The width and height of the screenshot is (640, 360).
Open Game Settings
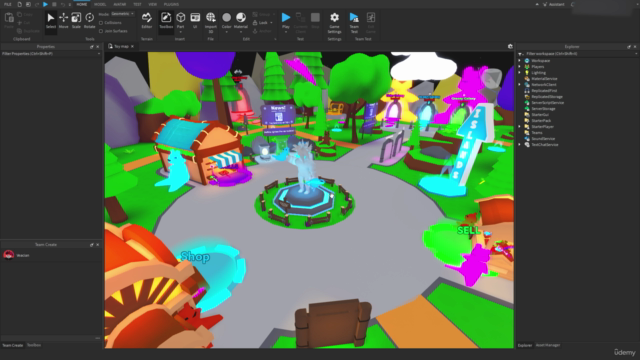pyautogui.click(x=334, y=22)
